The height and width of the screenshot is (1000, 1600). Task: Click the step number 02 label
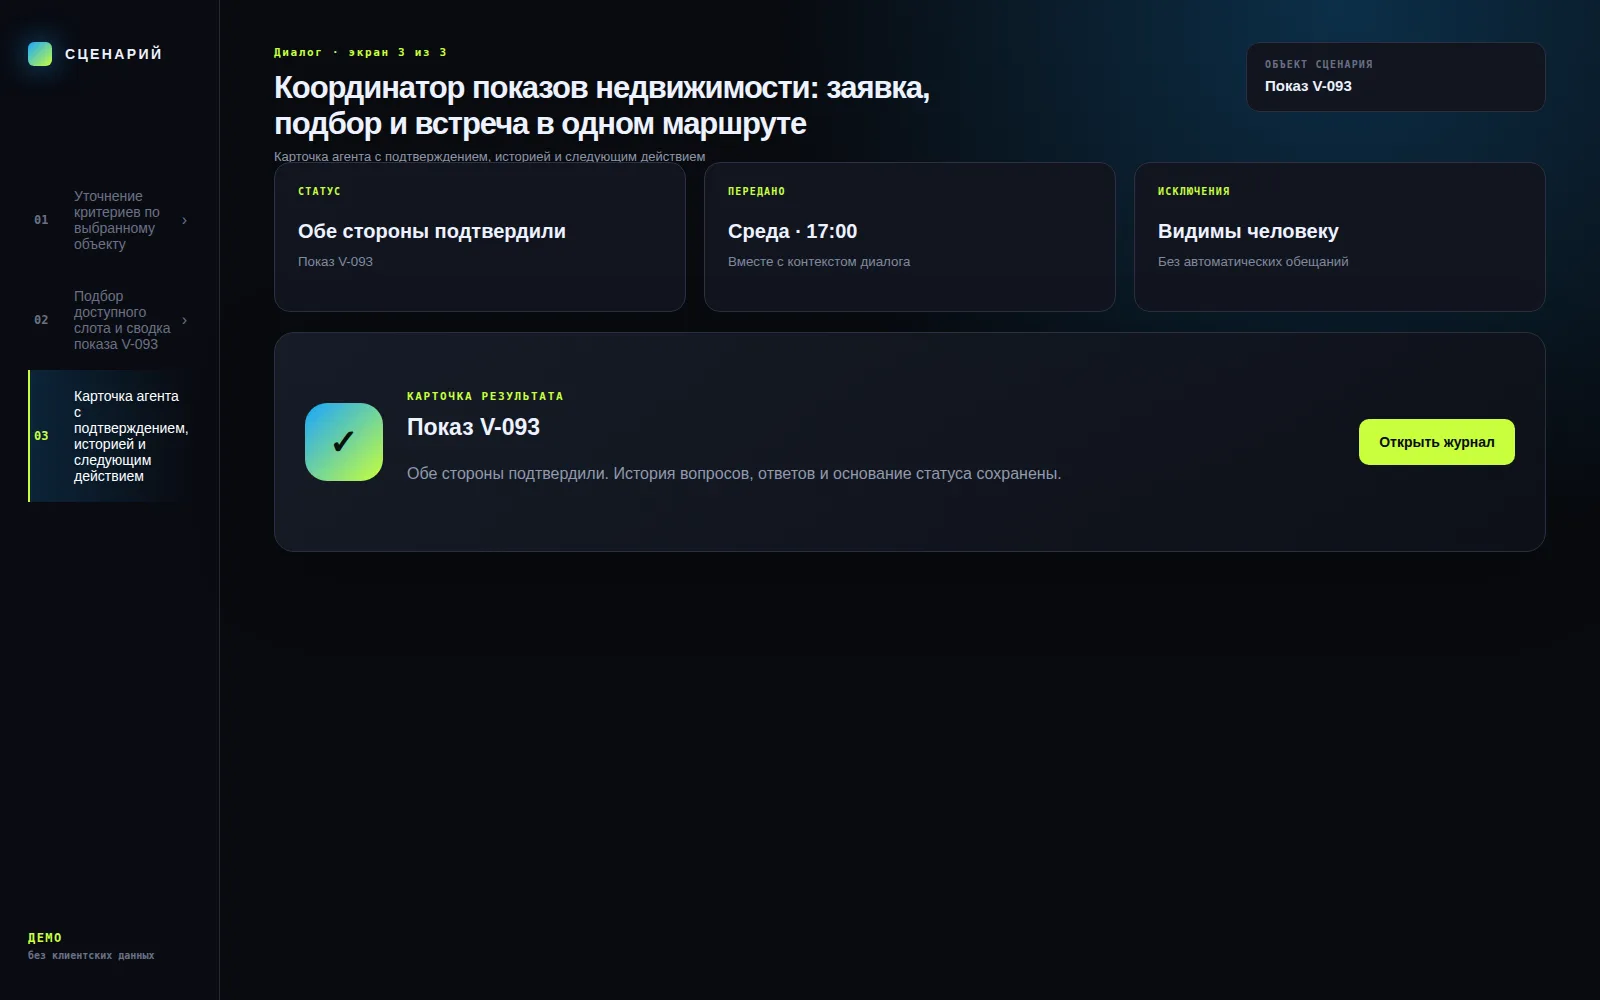coord(41,320)
